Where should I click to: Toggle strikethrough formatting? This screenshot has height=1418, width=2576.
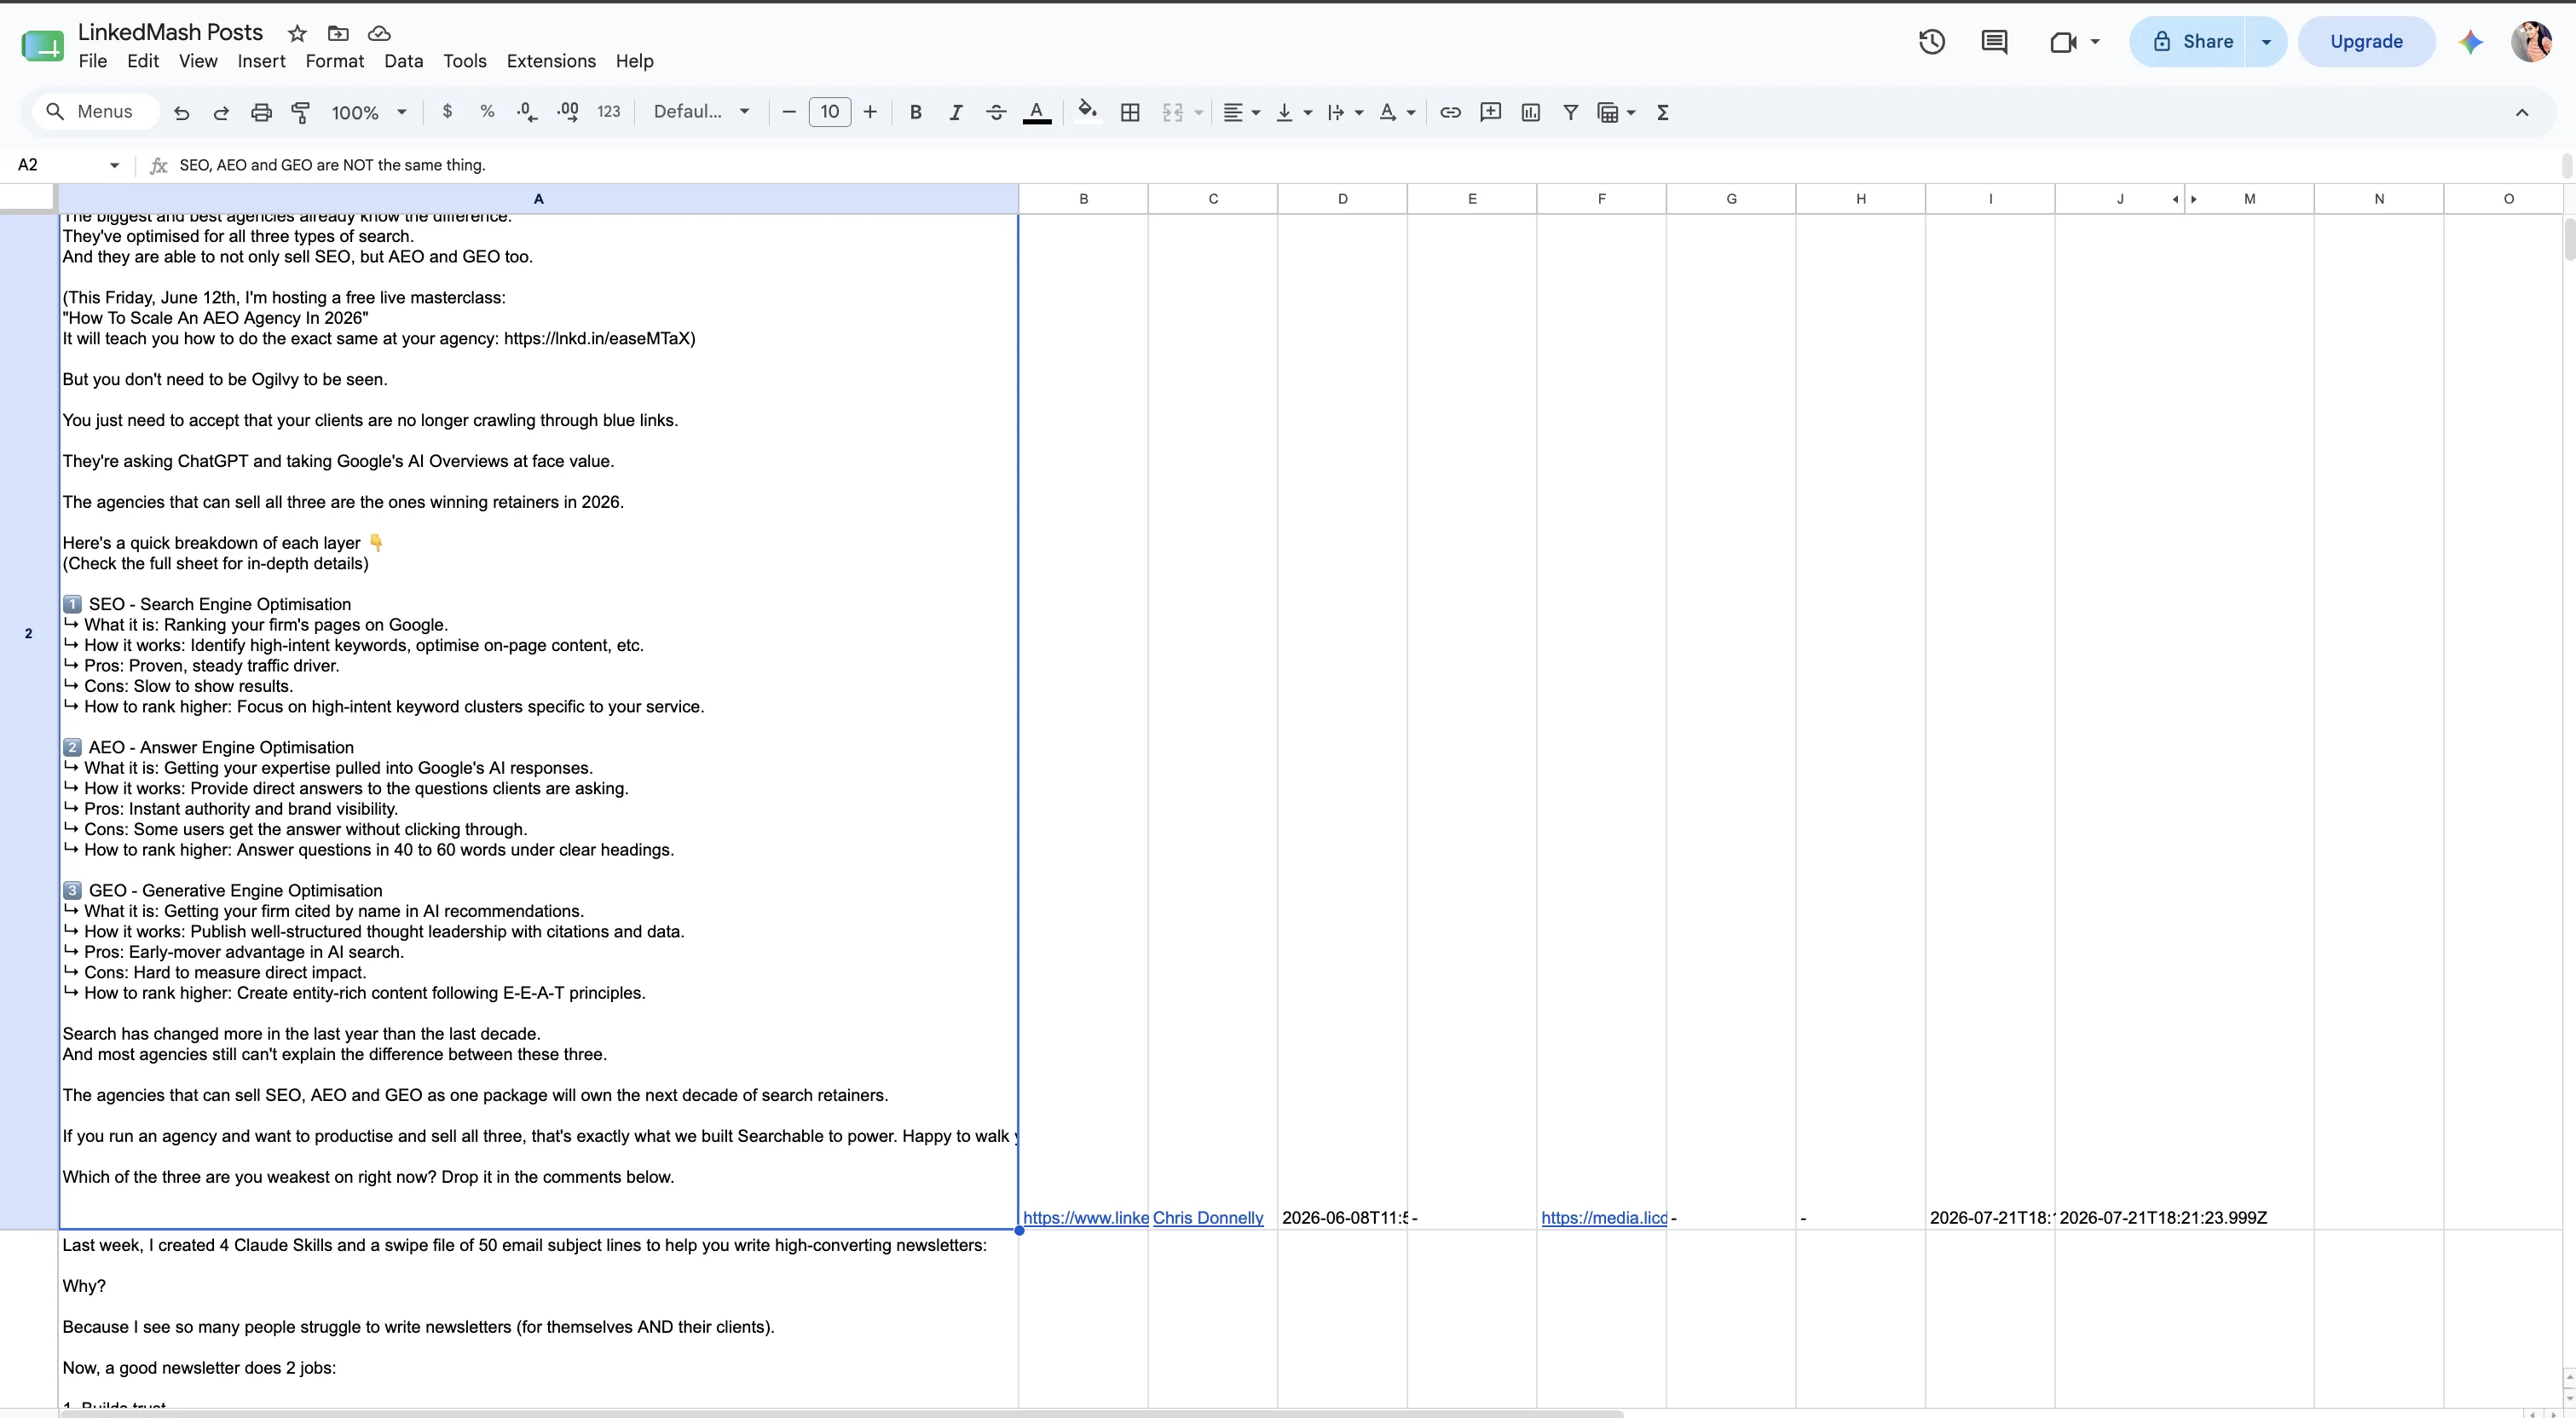coord(996,112)
